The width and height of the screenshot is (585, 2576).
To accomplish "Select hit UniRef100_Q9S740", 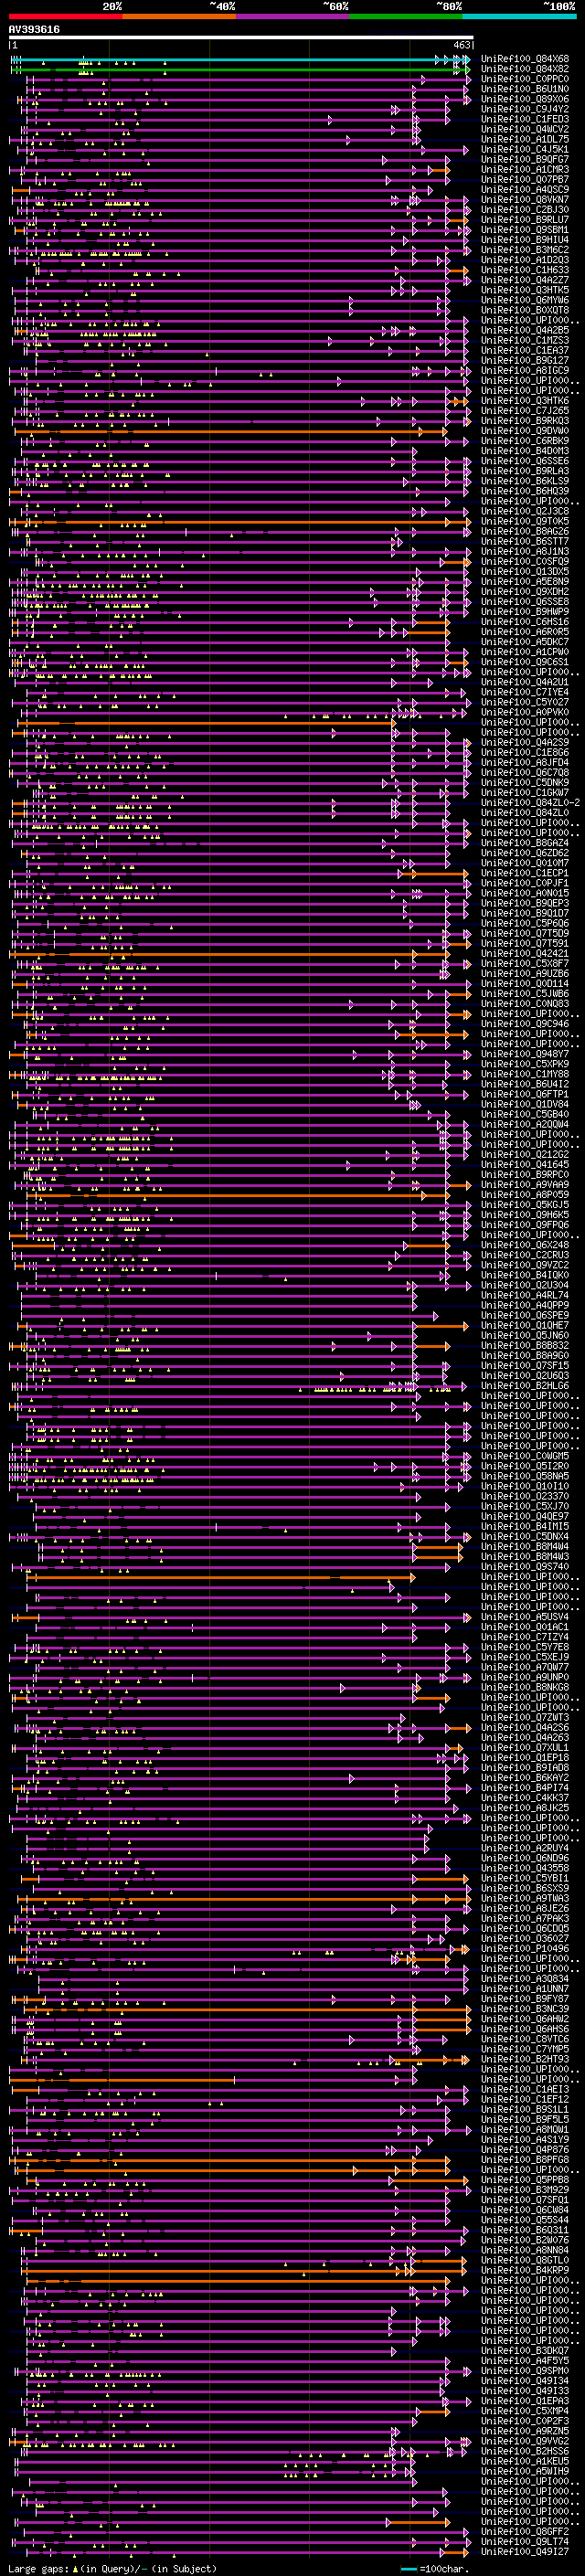I will pyautogui.click(x=525, y=1566).
